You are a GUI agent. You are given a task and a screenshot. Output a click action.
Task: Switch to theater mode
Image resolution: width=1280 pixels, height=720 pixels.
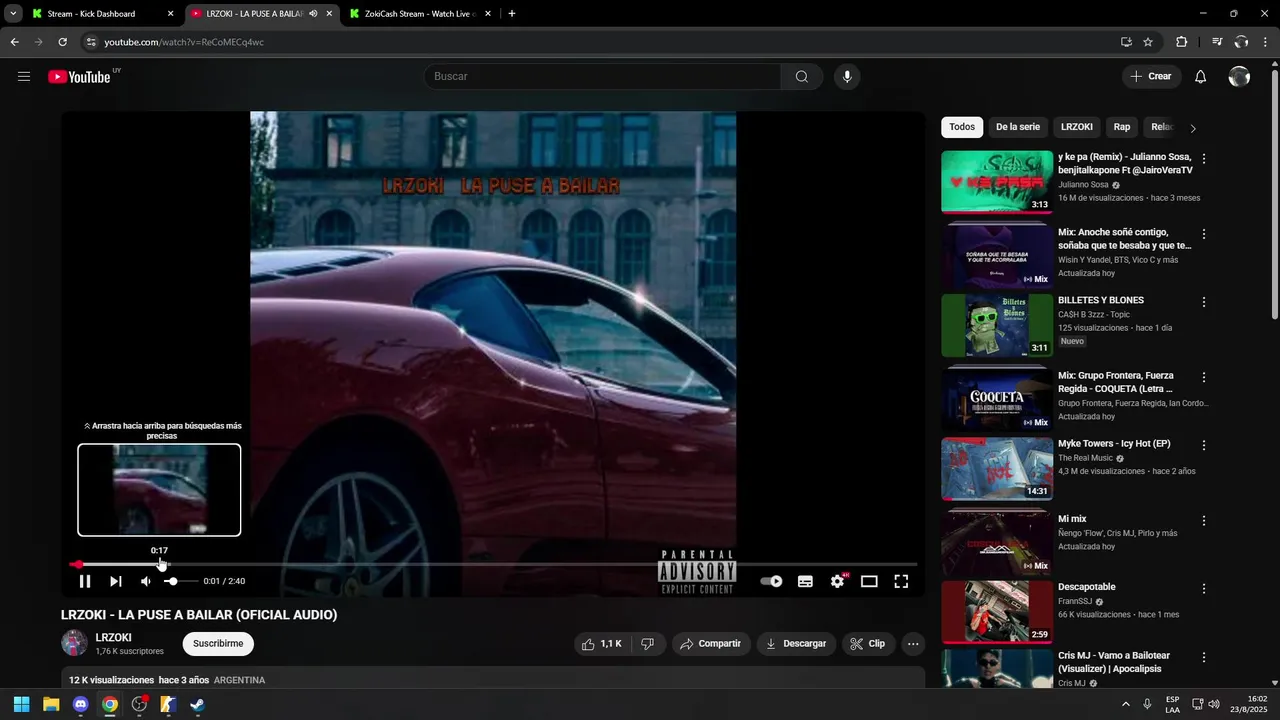869,581
